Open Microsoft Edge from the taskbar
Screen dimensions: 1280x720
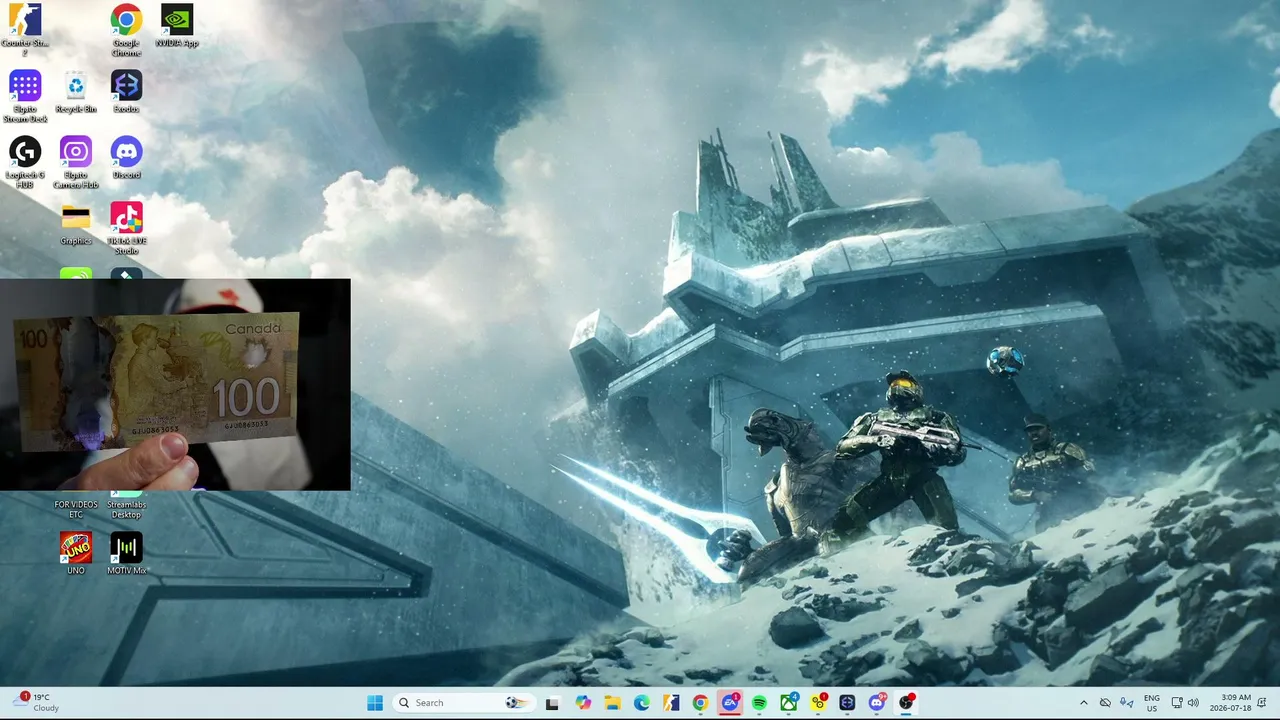coord(641,703)
